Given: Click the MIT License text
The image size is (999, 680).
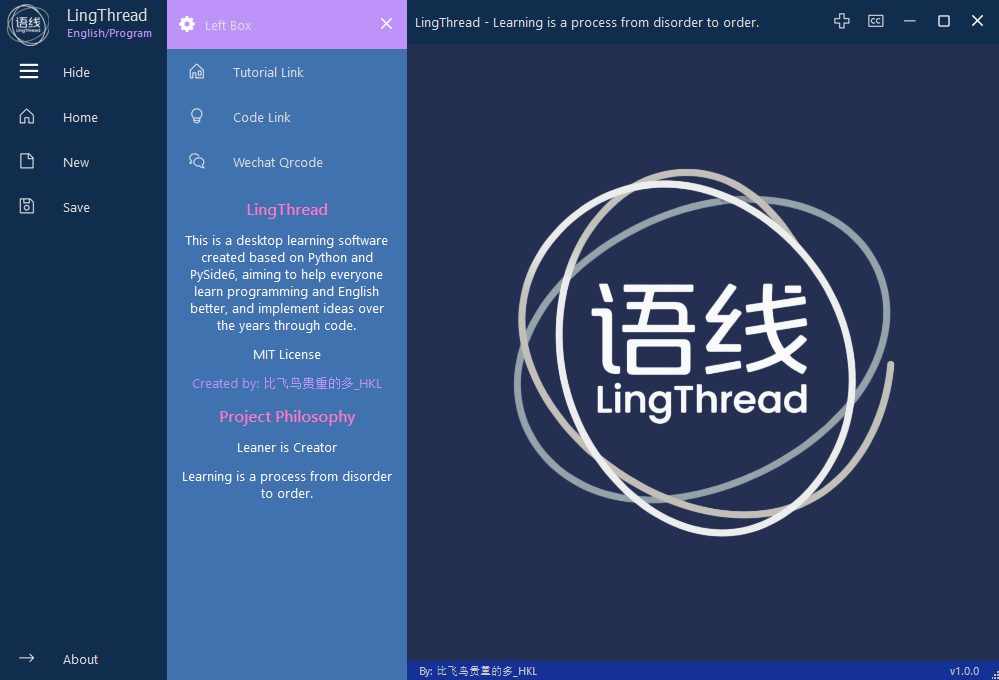Looking at the screenshot, I should click(287, 354).
